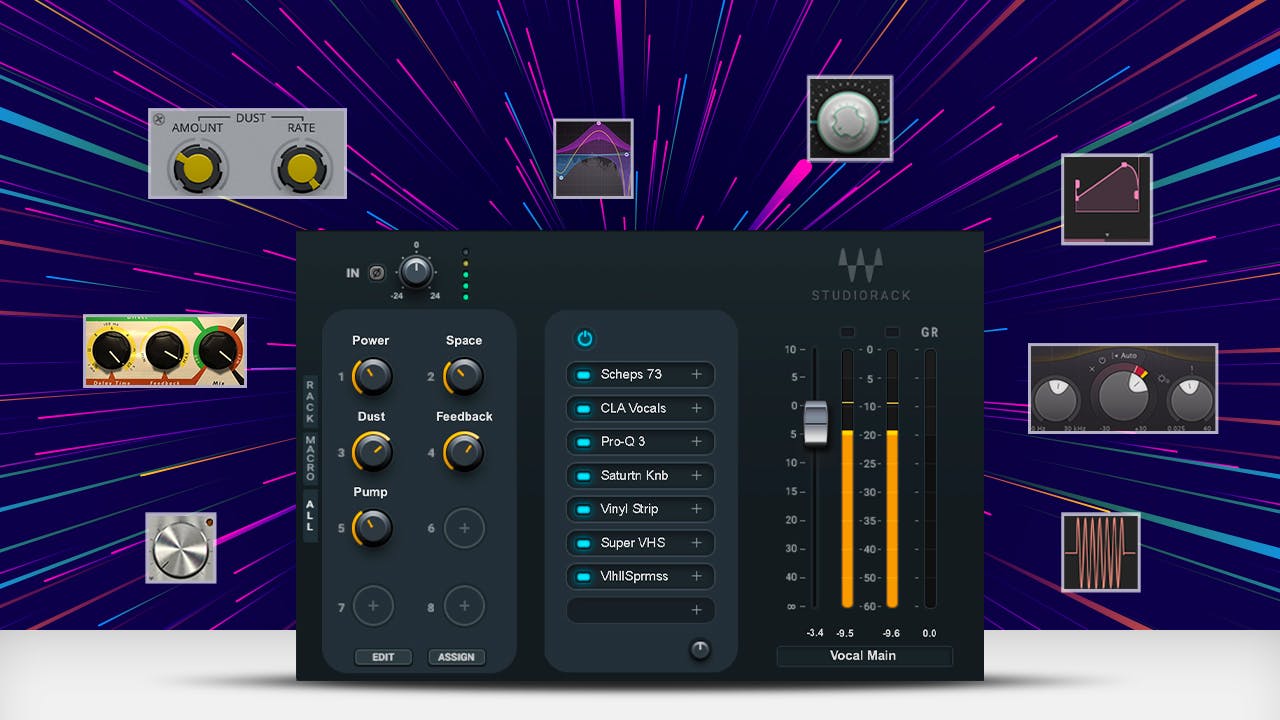This screenshot has height=720, width=1280.
Task: Switch to the ALL tab
Action: (310, 514)
